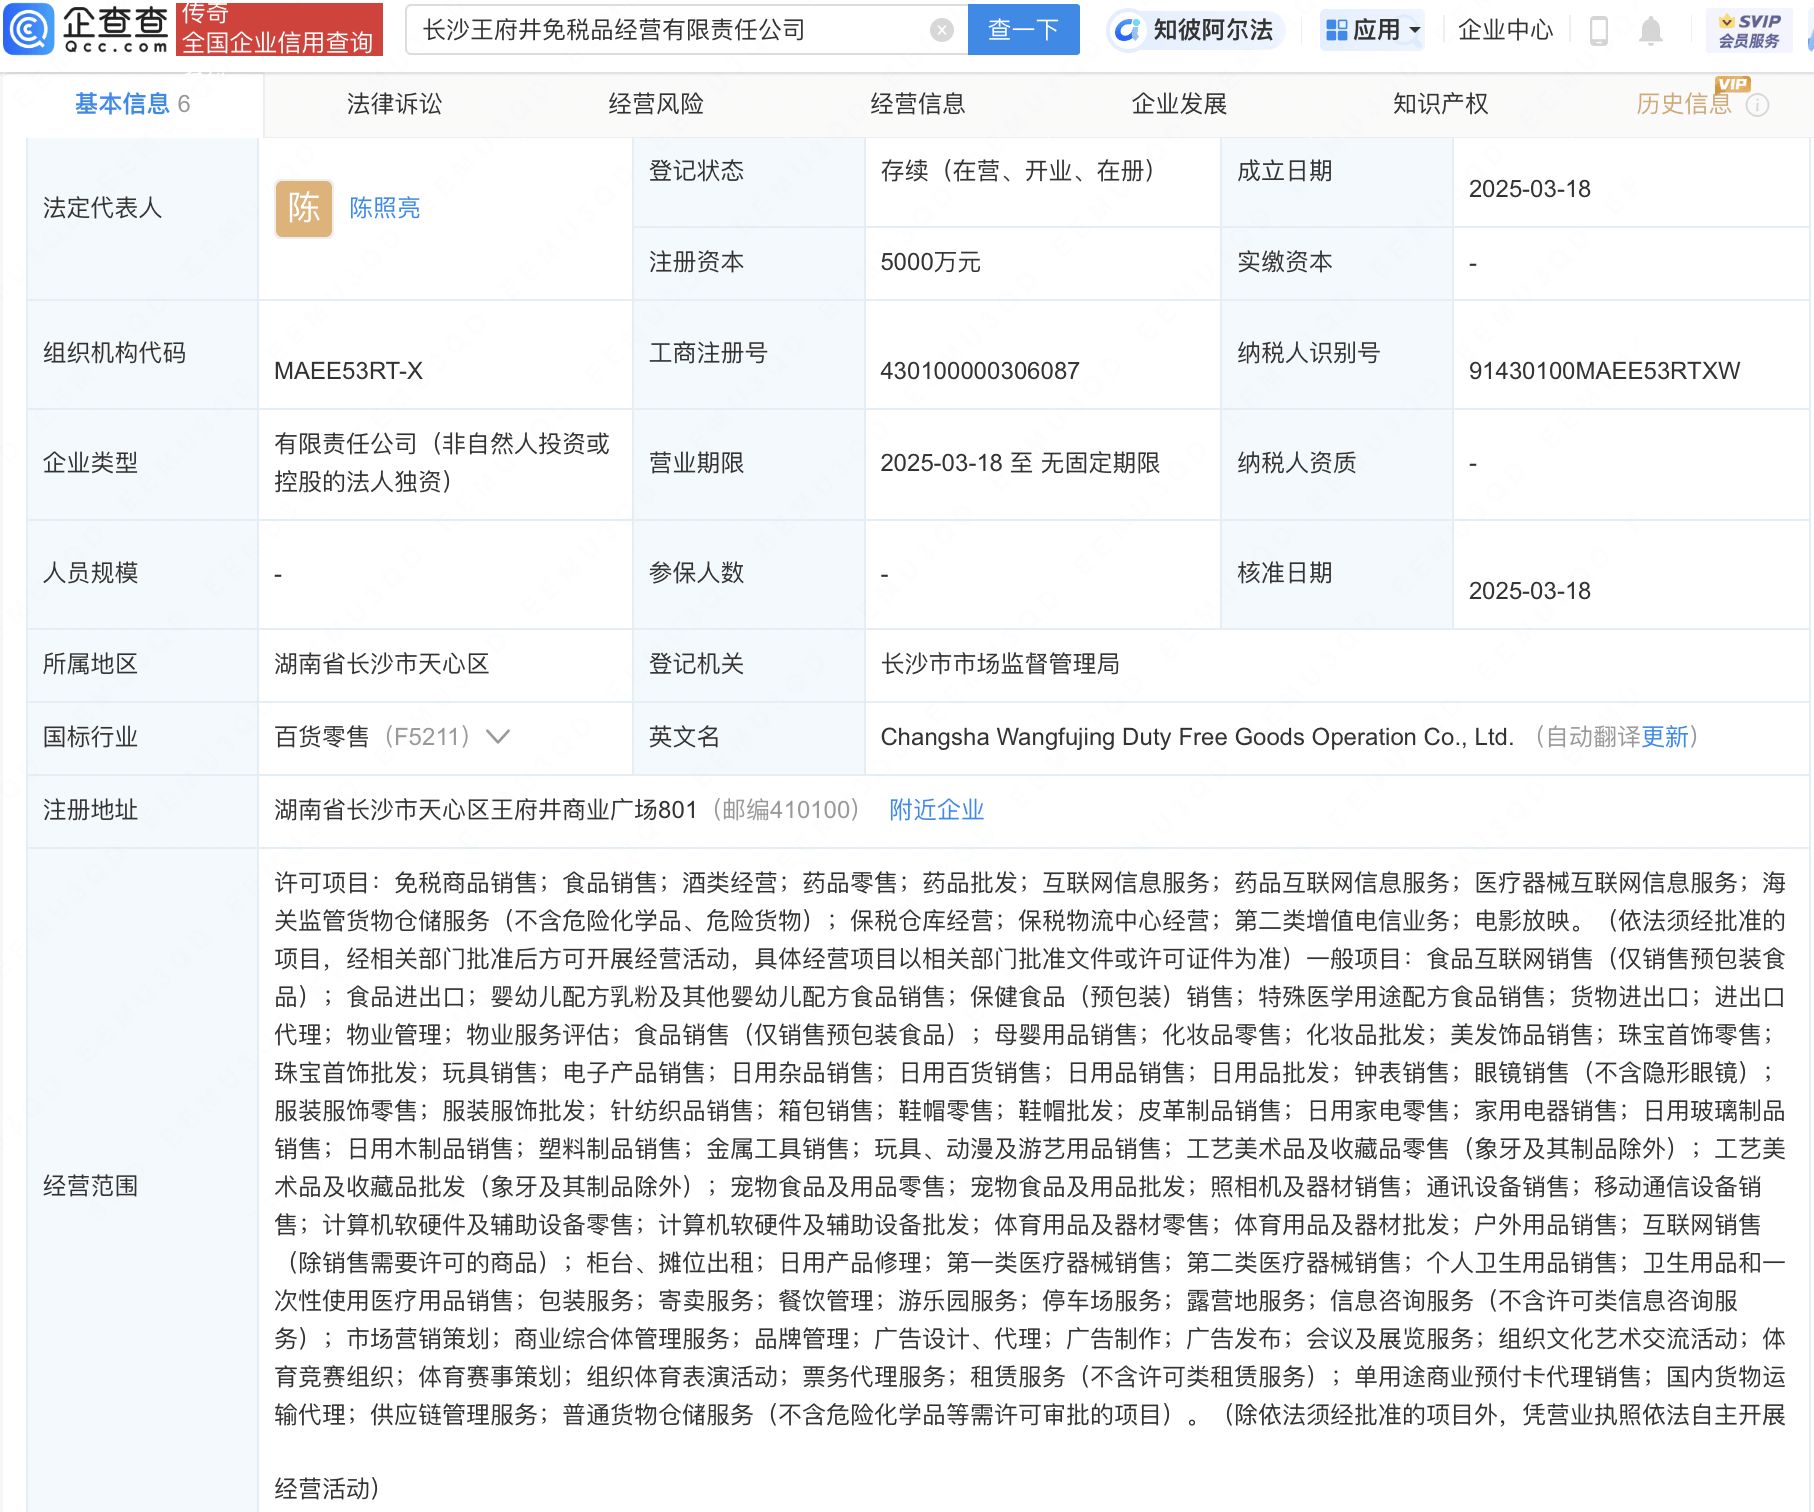Select taxpayer ID 91430100MAEE53RTXW
This screenshot has width=1814, height=1512.
point(1604,371)
